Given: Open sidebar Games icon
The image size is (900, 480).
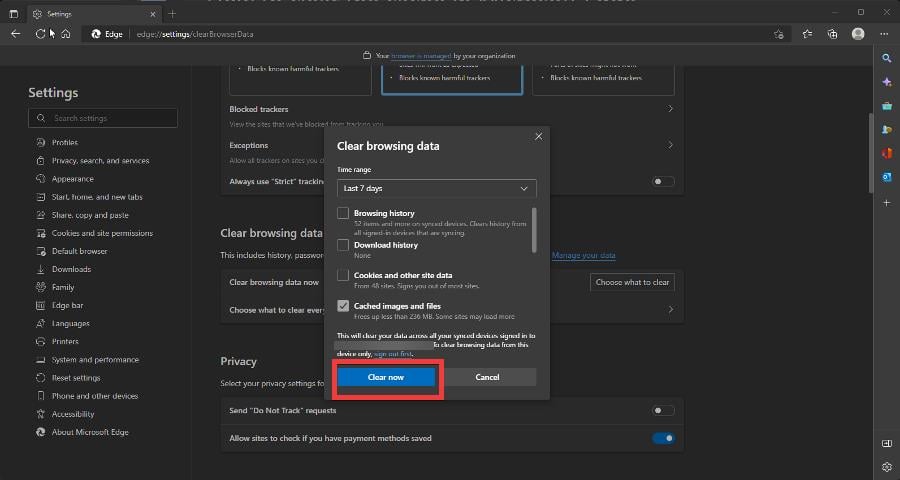Looking at the screenshot, I should pos(887,130).
